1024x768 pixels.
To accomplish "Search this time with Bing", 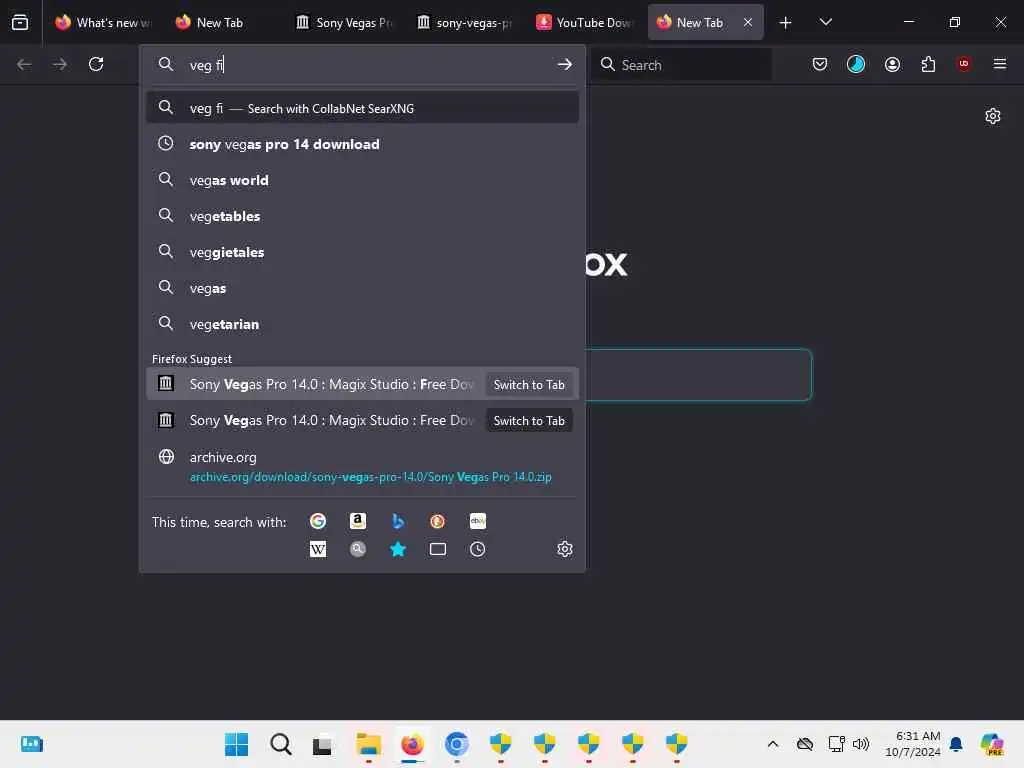I will 398,521.
